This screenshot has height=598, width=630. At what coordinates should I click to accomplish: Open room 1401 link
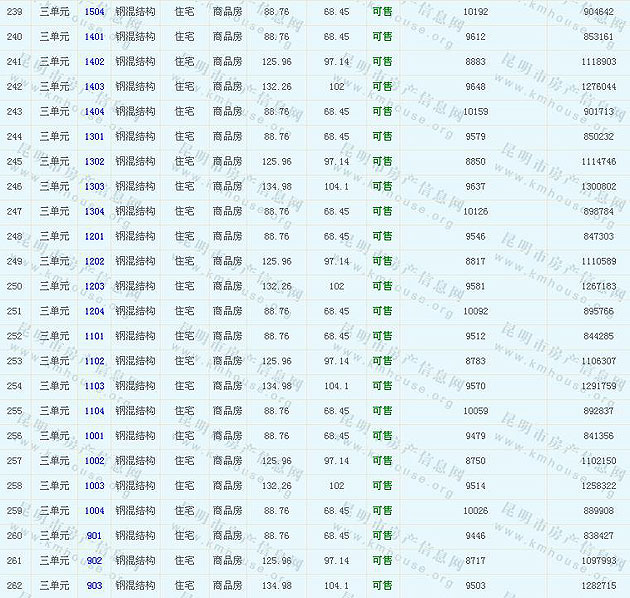(94, 37)
